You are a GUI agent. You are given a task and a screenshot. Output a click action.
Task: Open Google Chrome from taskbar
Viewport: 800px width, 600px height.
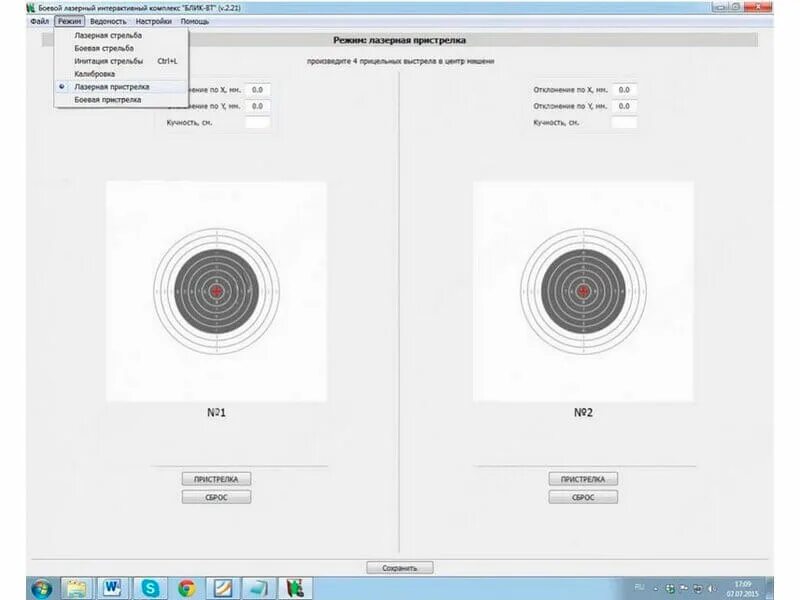(x=187, y=588)
